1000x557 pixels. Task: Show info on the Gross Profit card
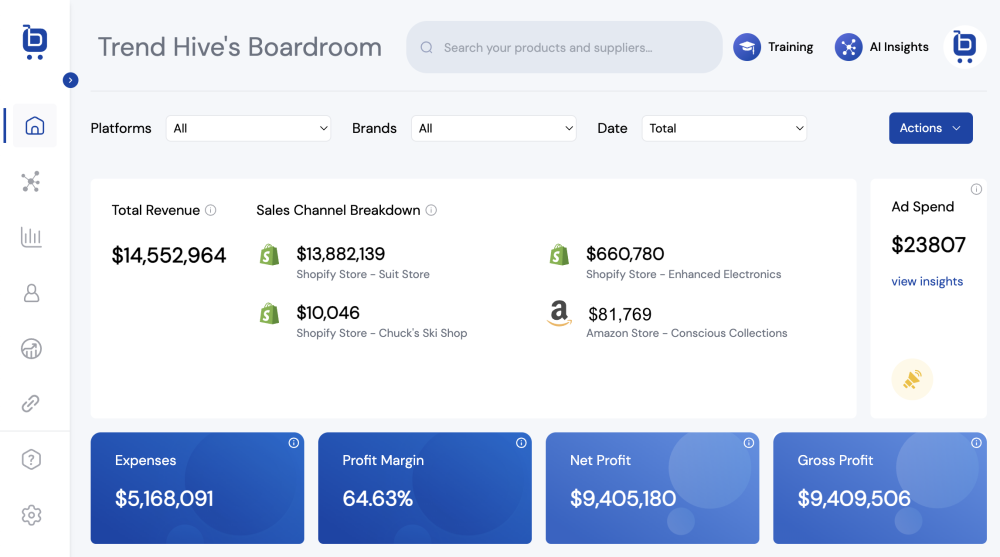976,443
